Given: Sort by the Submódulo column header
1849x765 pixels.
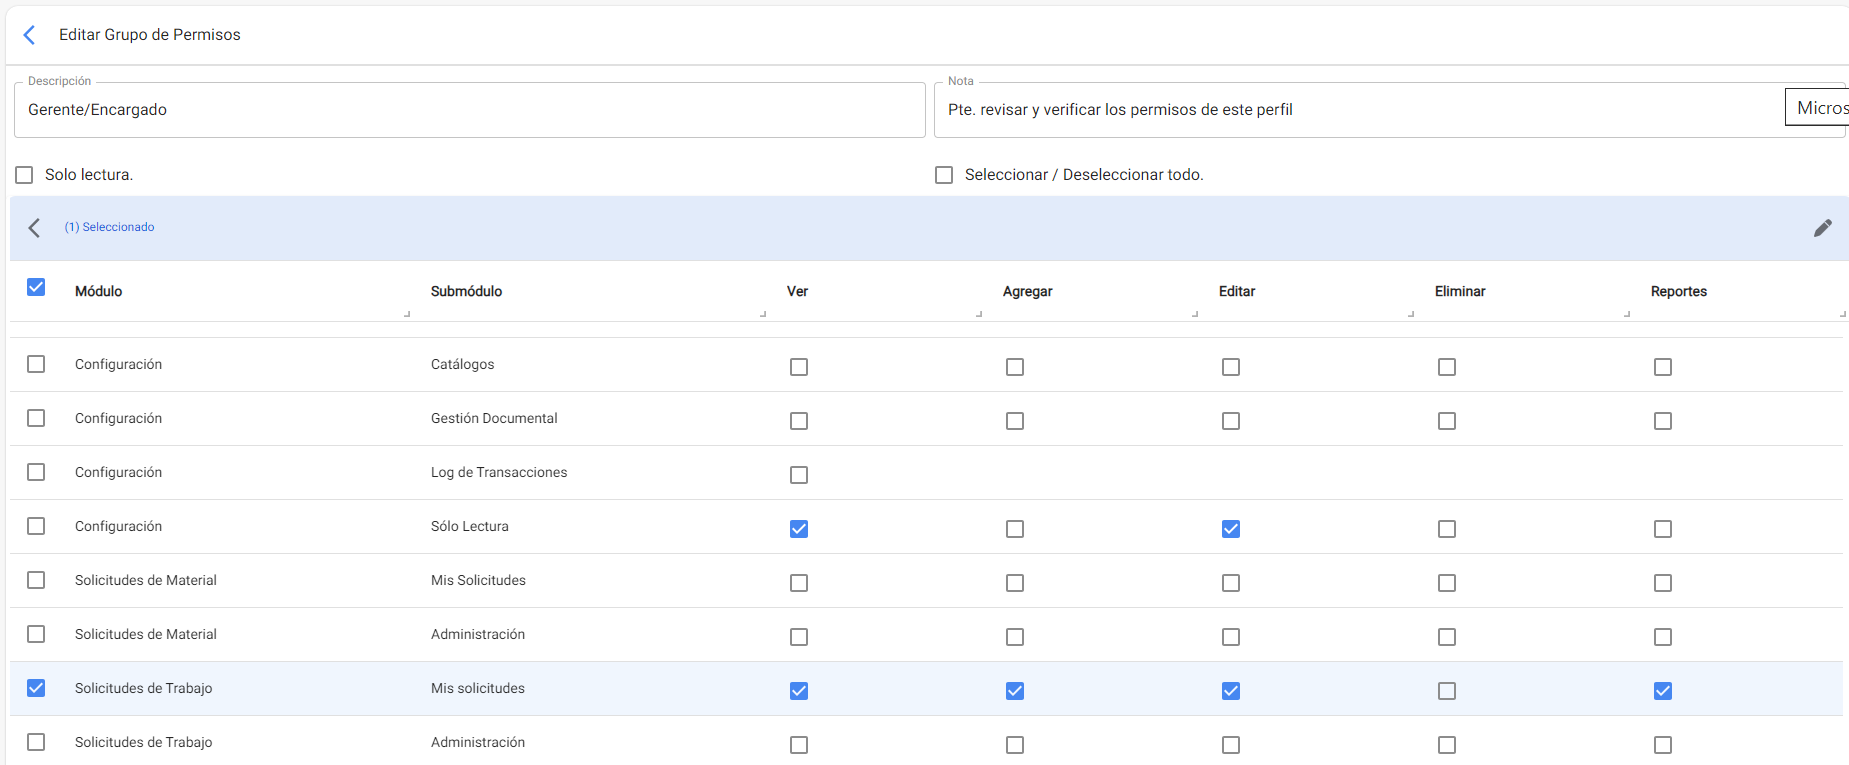Looking at the screenshot, I should click(x=466, y=292).
